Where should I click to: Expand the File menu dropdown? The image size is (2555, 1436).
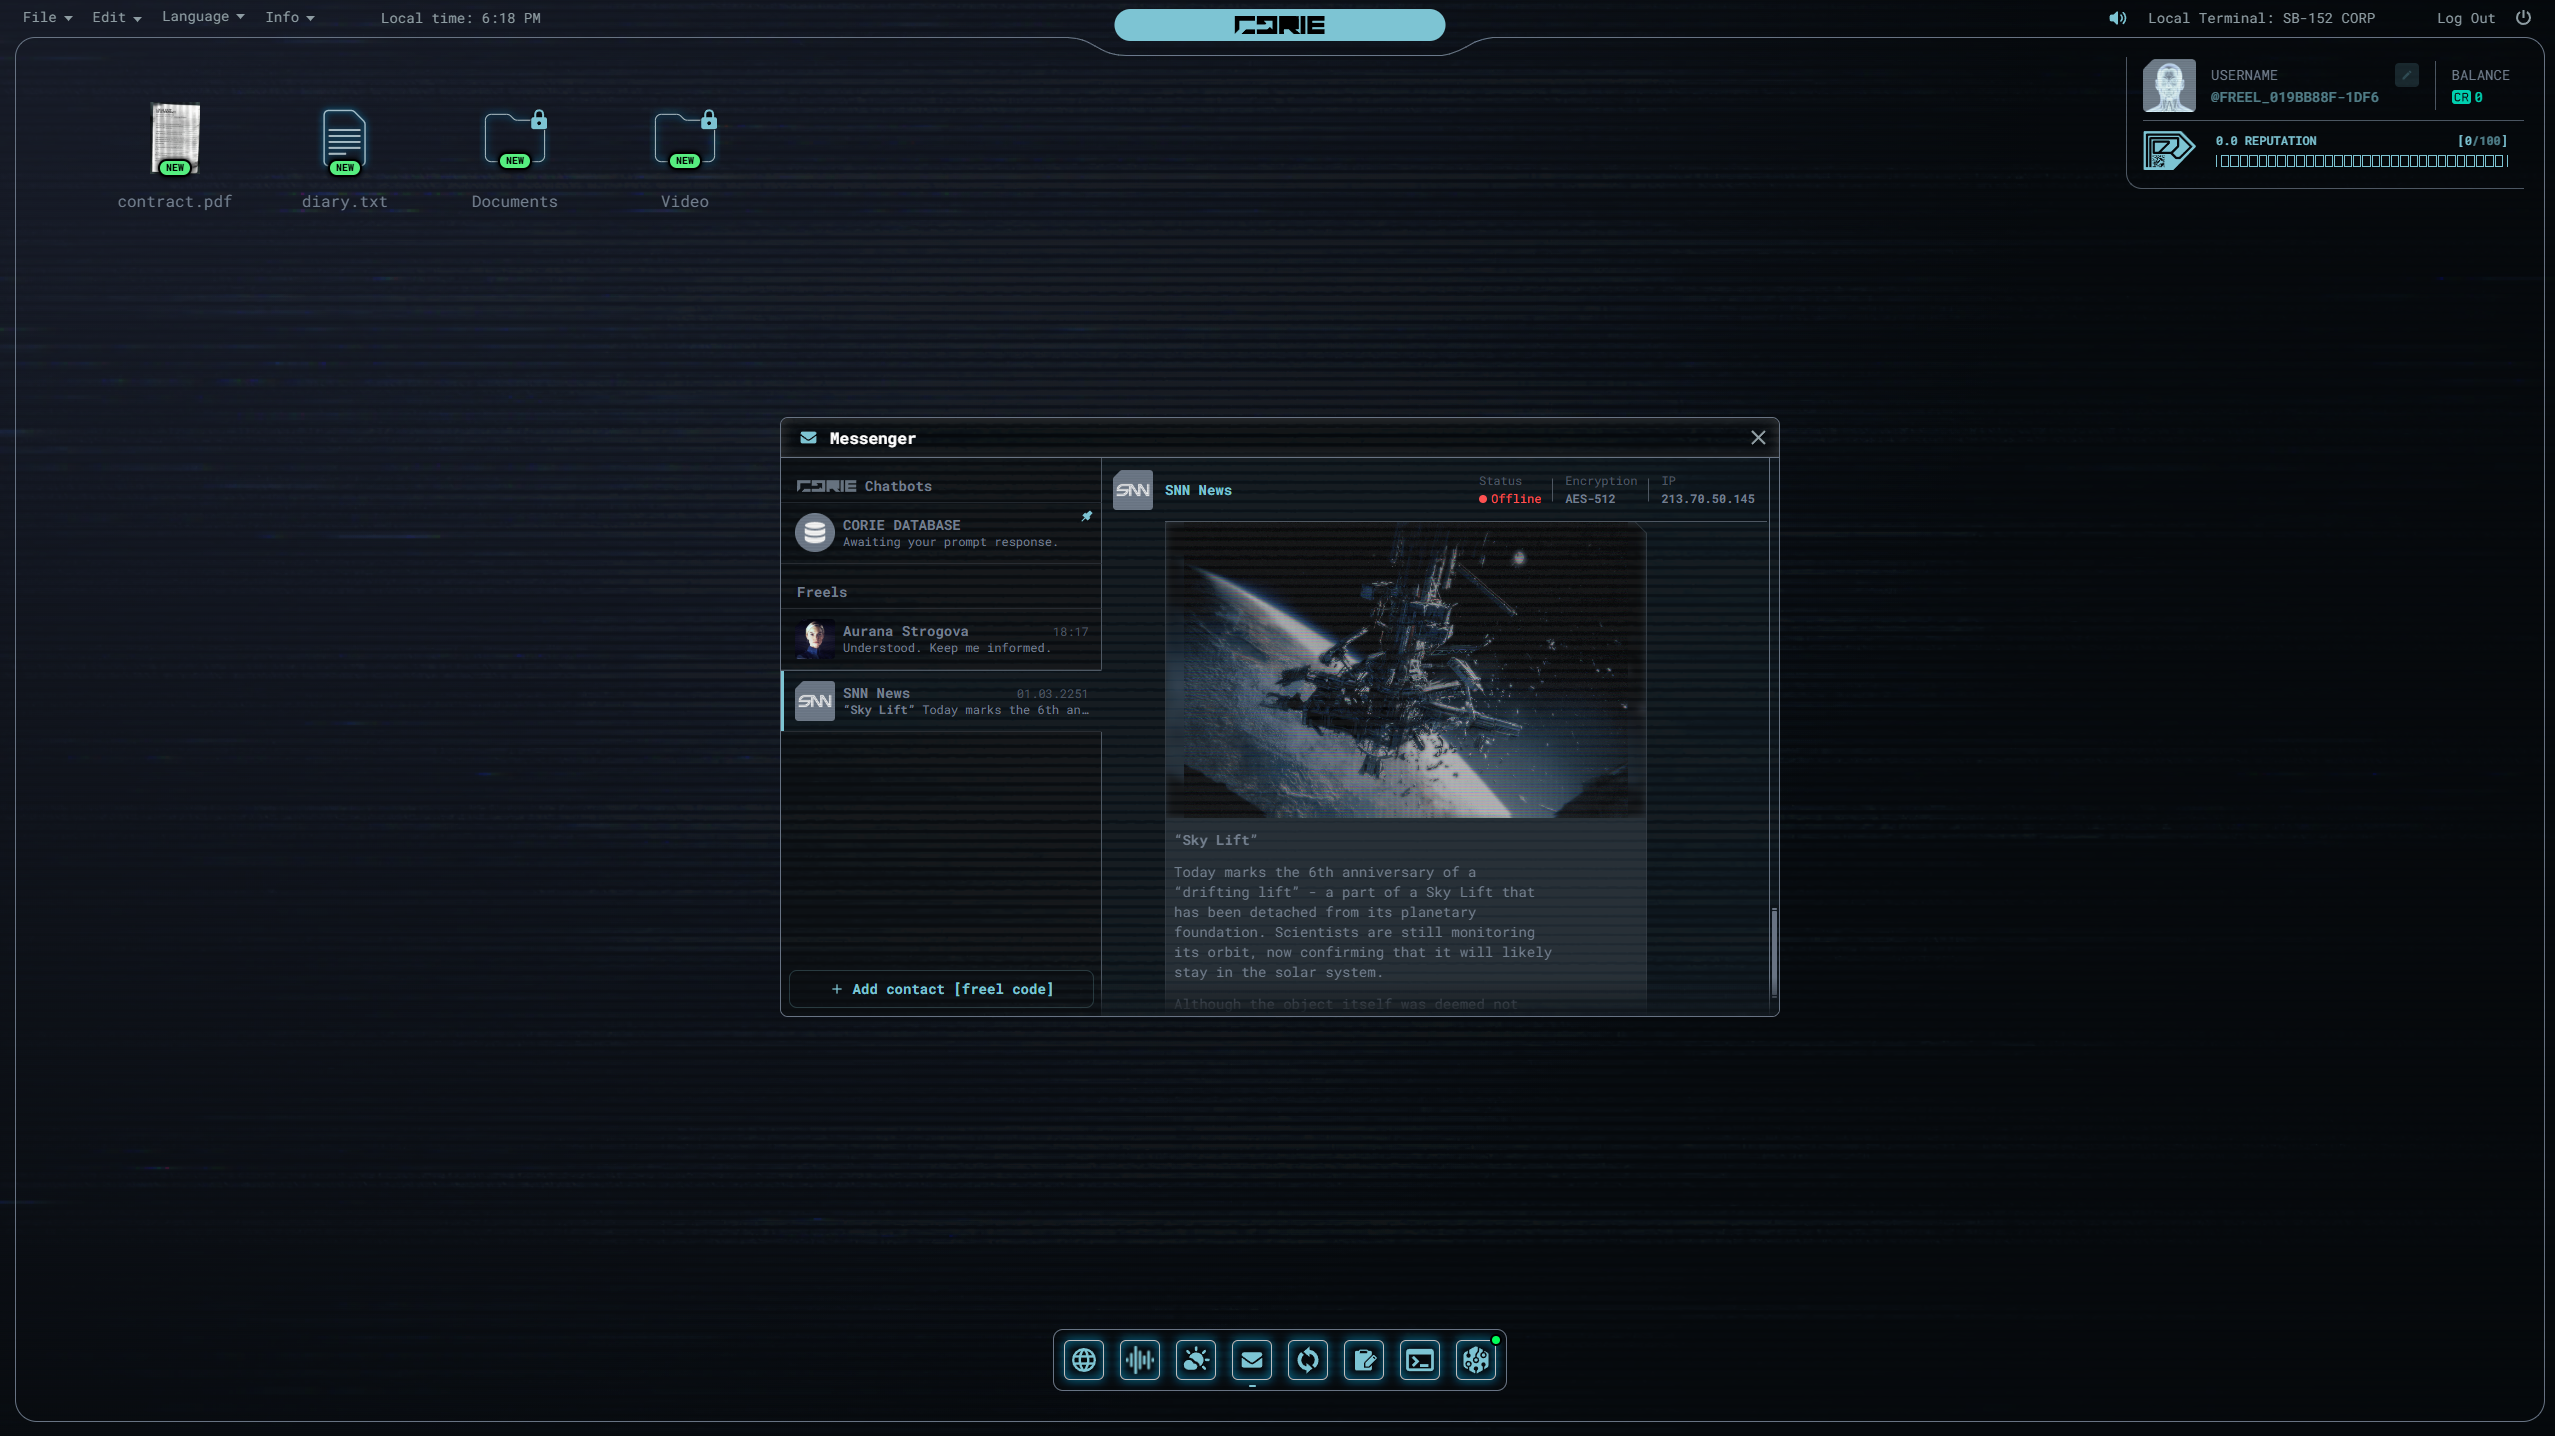pyautogui.click(x=47, y=18)
